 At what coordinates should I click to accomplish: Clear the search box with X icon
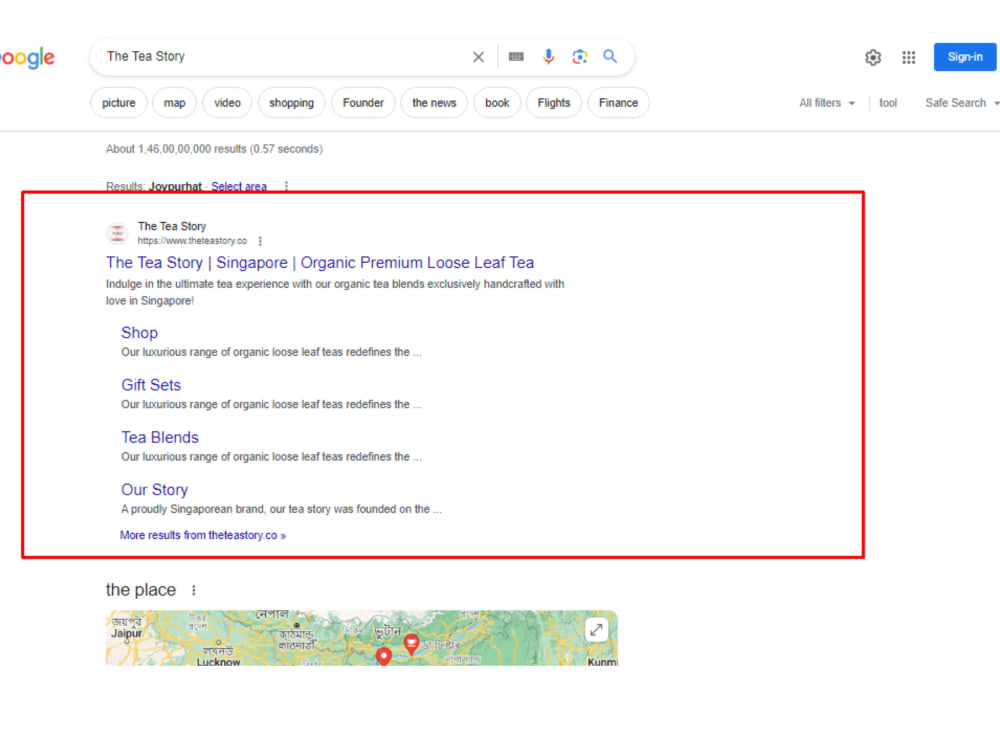[478, 57]
